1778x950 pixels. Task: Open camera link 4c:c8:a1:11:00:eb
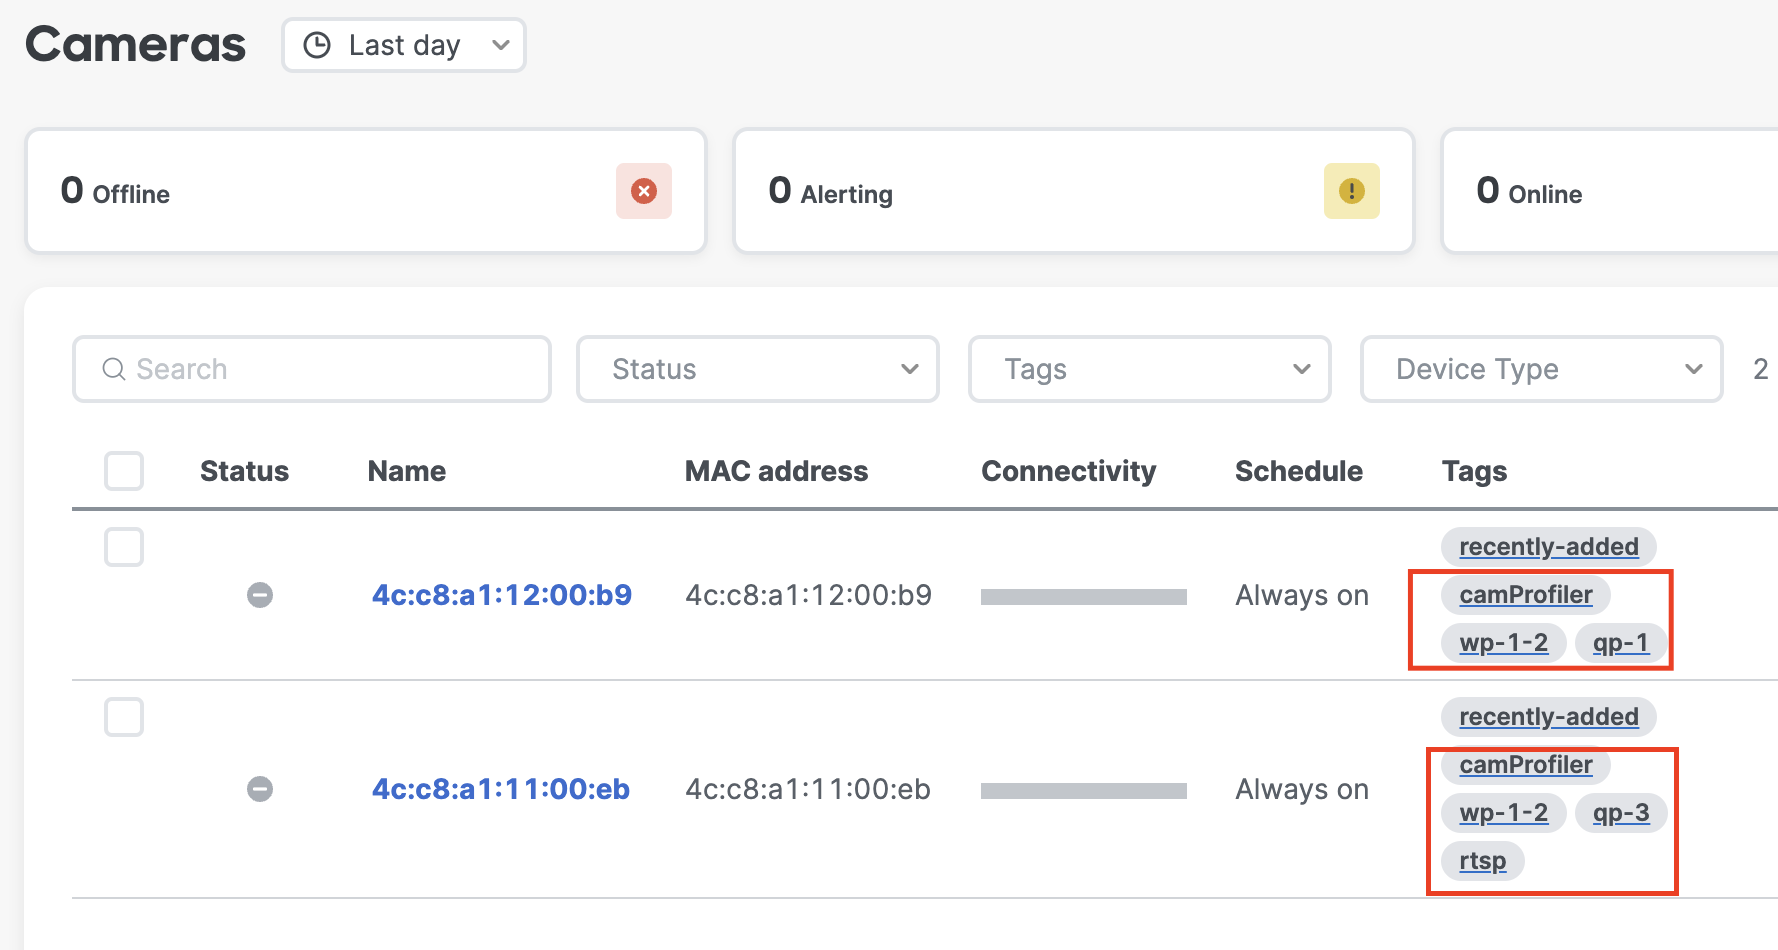(501, 789)
